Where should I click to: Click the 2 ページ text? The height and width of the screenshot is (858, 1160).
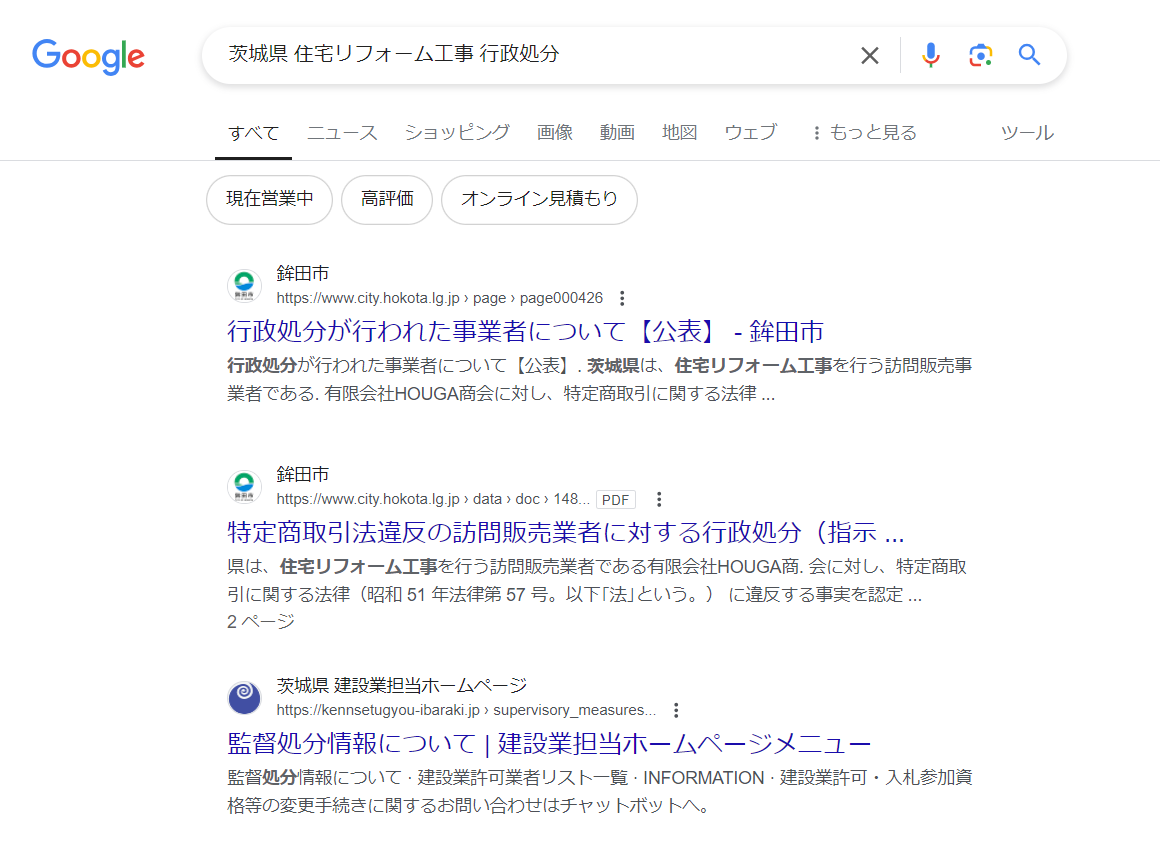point(260,622)
